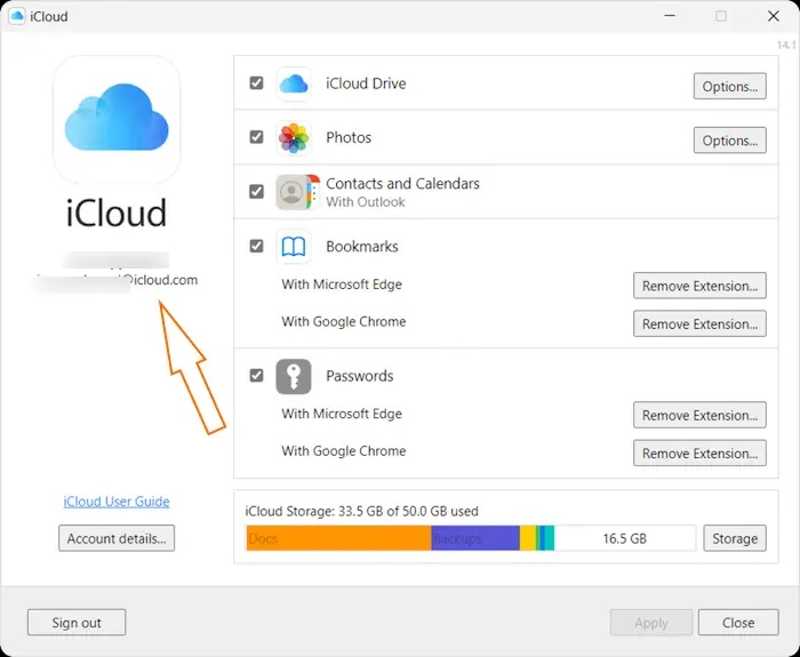Image resolution: width=800 pixels, height=657 pixels.
Task: Click 'With Microsoft Edge' under Bookmarks
Action: pyautogui.click(x=342, y=285)
